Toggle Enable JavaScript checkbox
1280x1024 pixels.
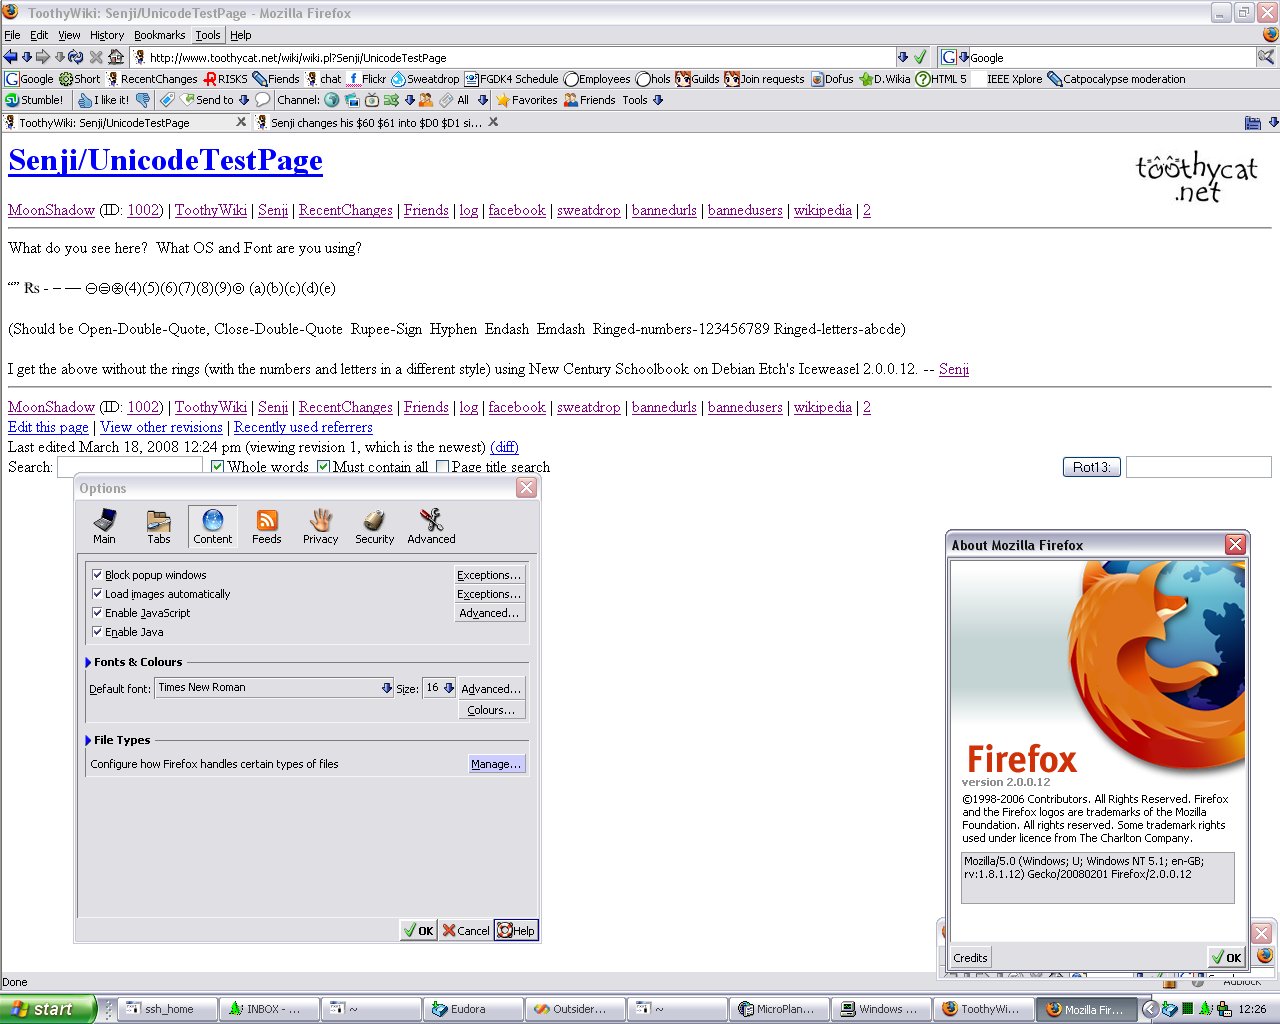[x=97, y=613]
